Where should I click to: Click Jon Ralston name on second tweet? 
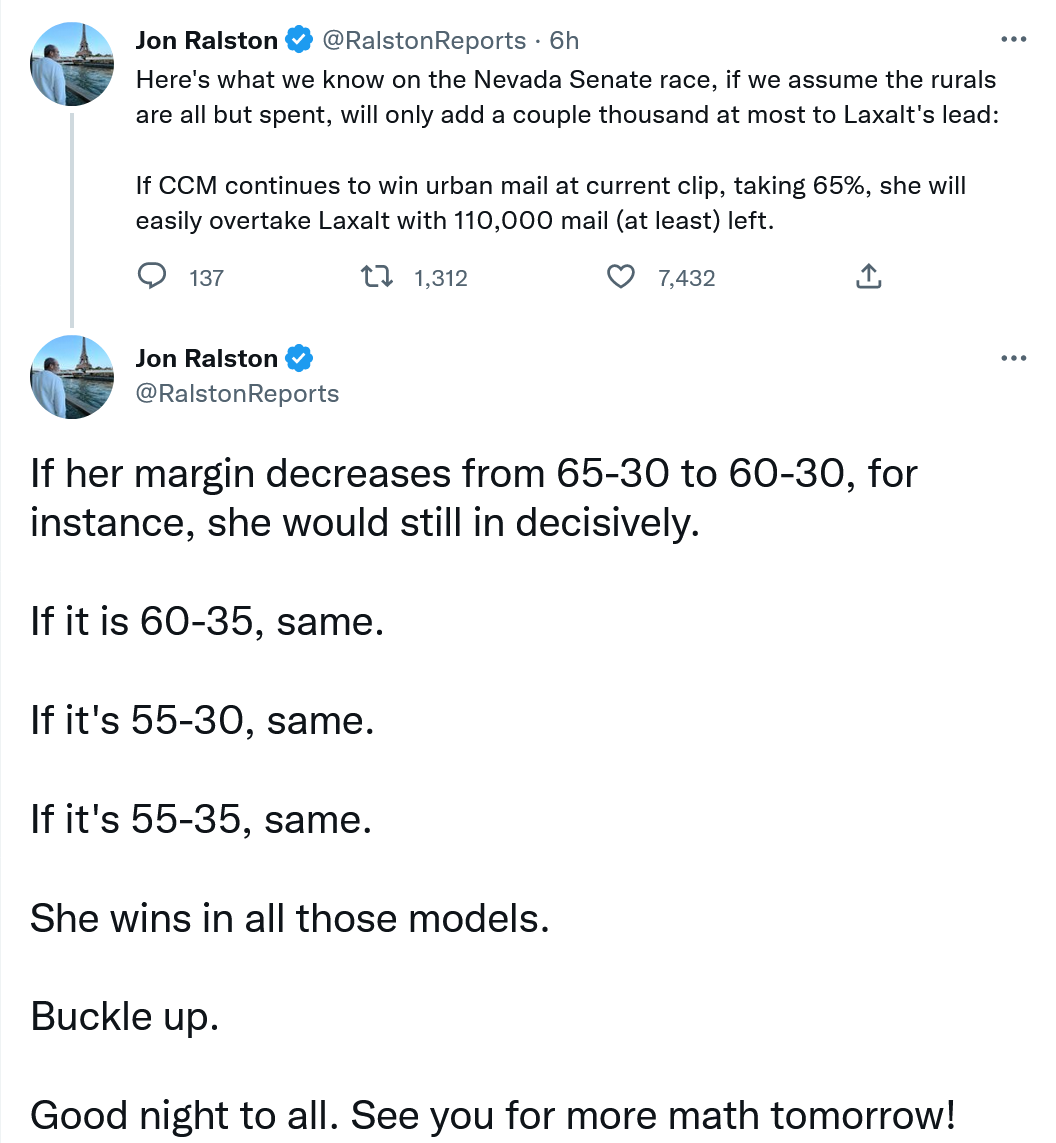point(206,358)
